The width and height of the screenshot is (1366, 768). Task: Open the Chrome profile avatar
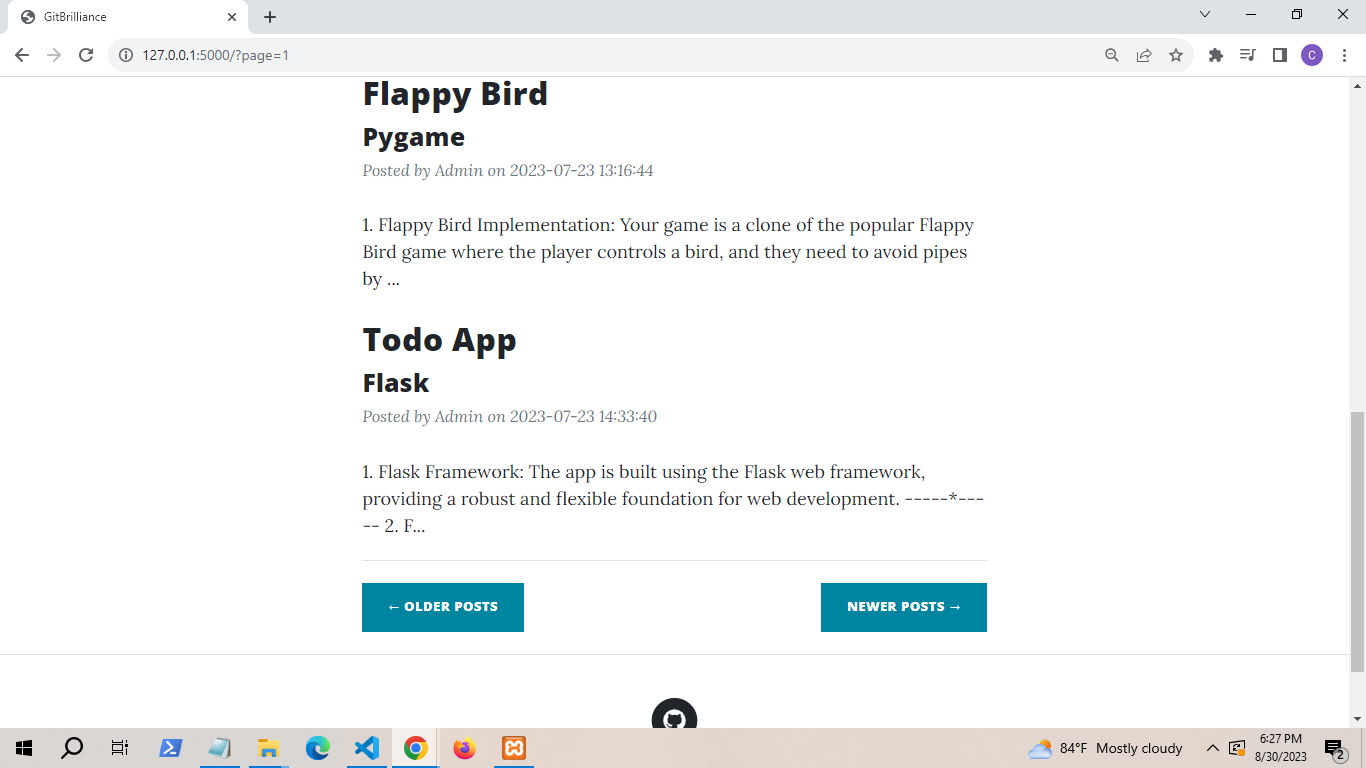coord(1312,55)
